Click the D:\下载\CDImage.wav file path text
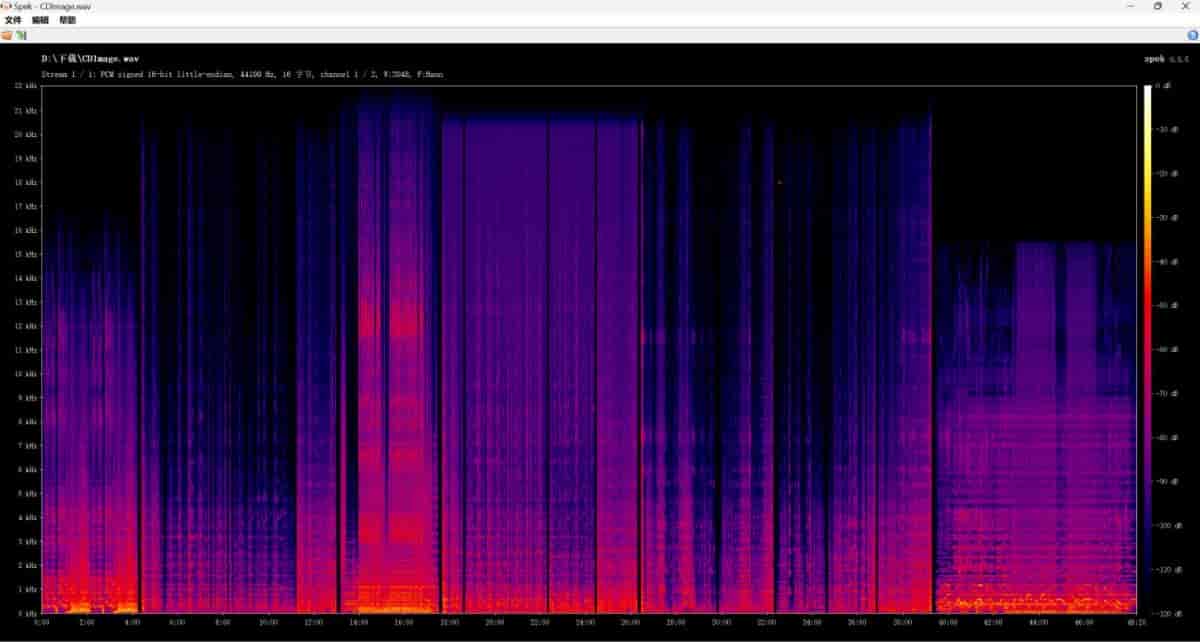 pyautogui.click(x=89, y=59)
